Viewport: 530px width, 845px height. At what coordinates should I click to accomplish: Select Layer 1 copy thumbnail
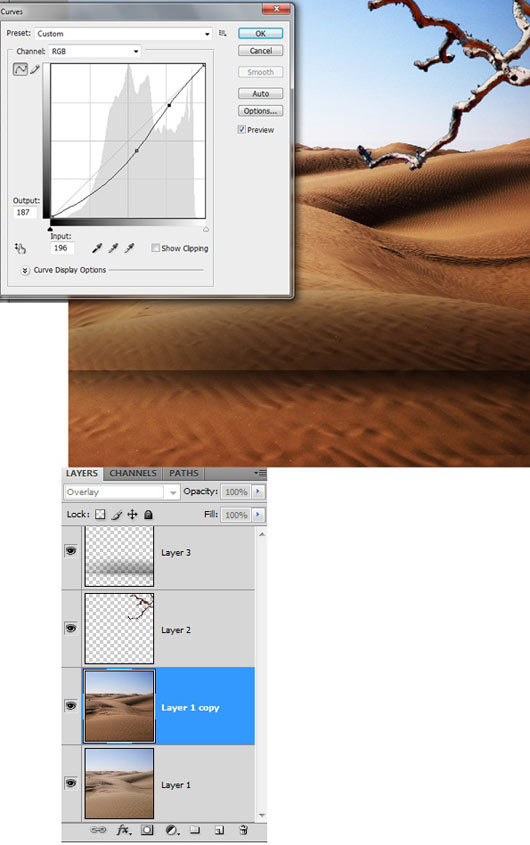119,706
